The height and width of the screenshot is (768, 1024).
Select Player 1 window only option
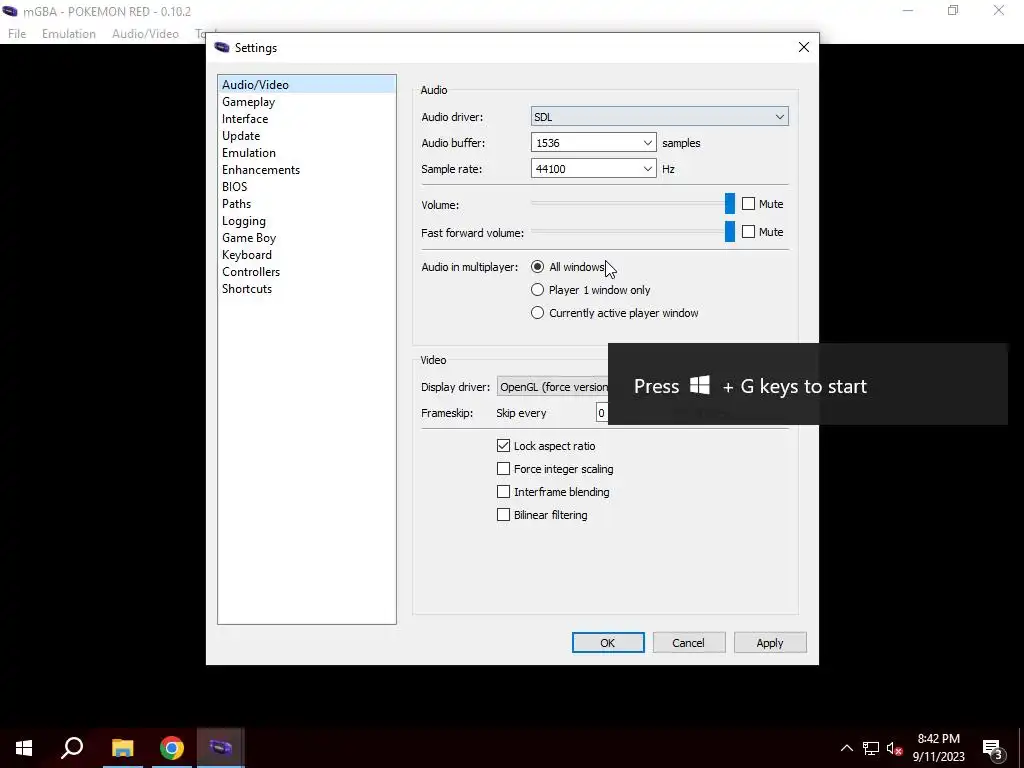537,290
